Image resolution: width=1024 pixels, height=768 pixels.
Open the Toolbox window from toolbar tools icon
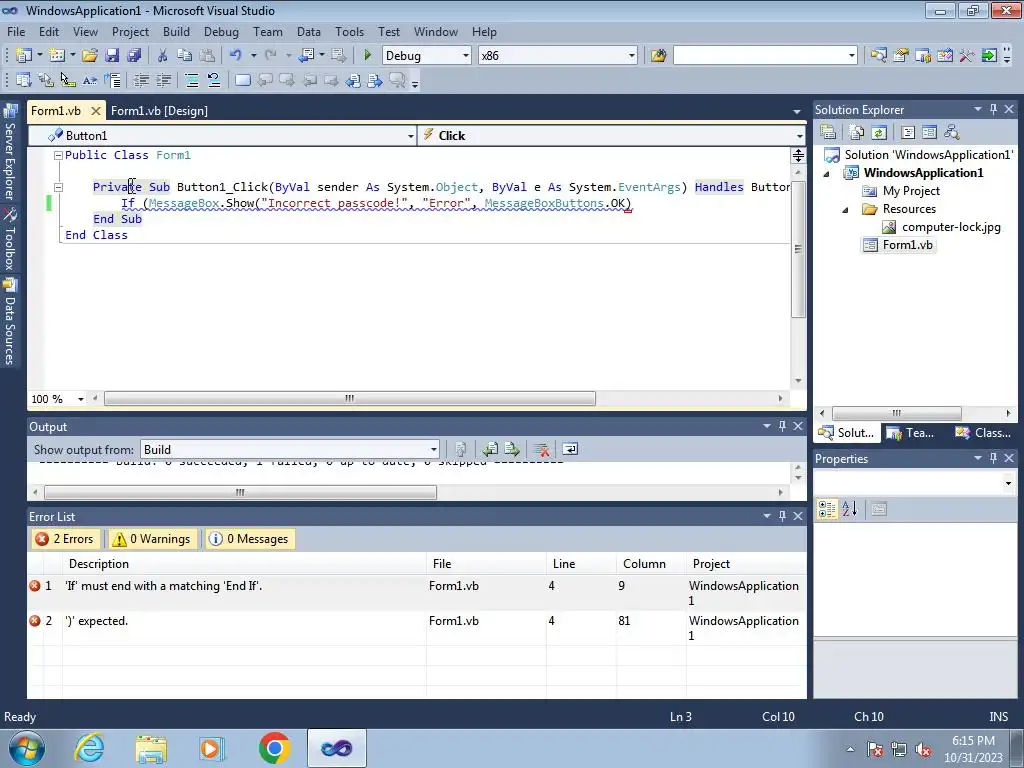(967, 56)
